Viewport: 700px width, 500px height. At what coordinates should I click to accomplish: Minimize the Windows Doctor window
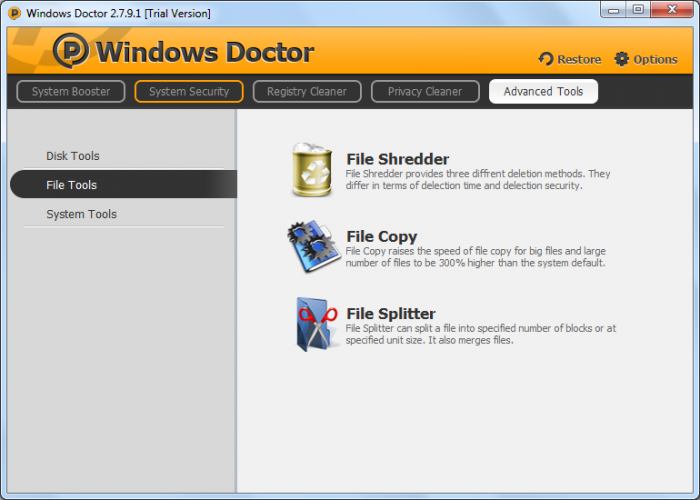(x=613, y=9)
